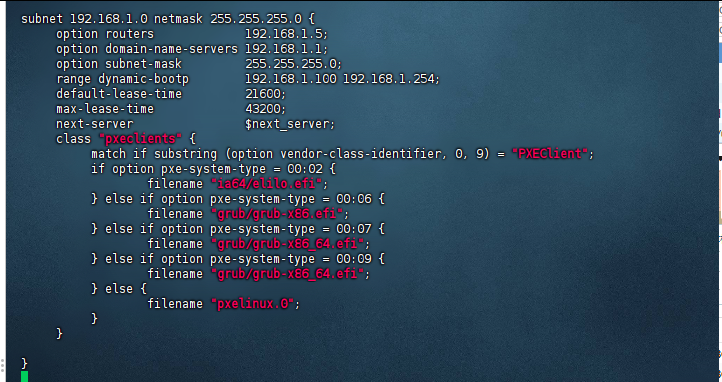Click the "max-lease-time" keyword
Viewport: 722px width, 382px height.
coord(105,109)
